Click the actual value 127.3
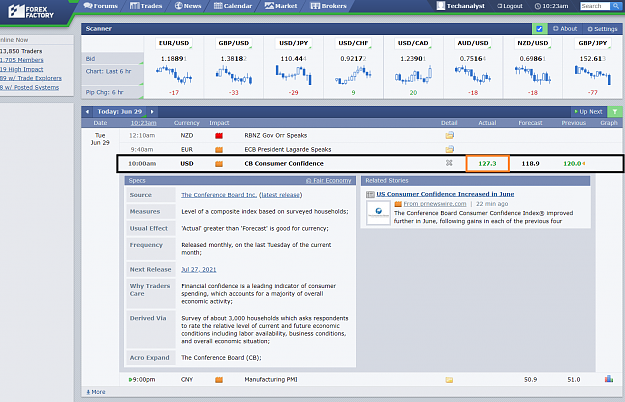 487,163
